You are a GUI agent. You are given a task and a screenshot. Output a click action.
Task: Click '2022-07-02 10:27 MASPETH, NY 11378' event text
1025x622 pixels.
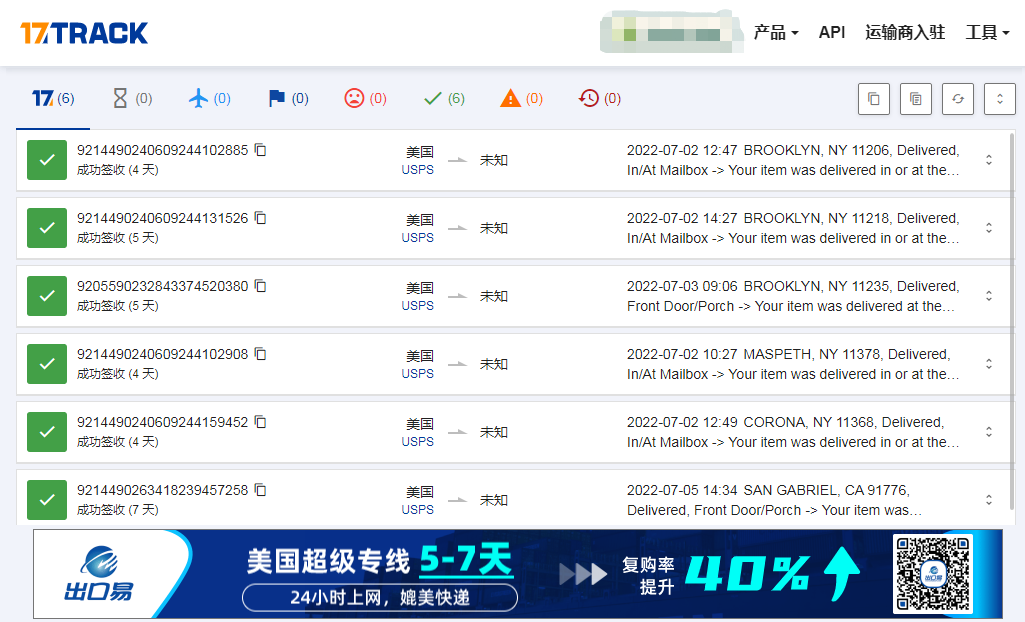[x=754, y=354]
